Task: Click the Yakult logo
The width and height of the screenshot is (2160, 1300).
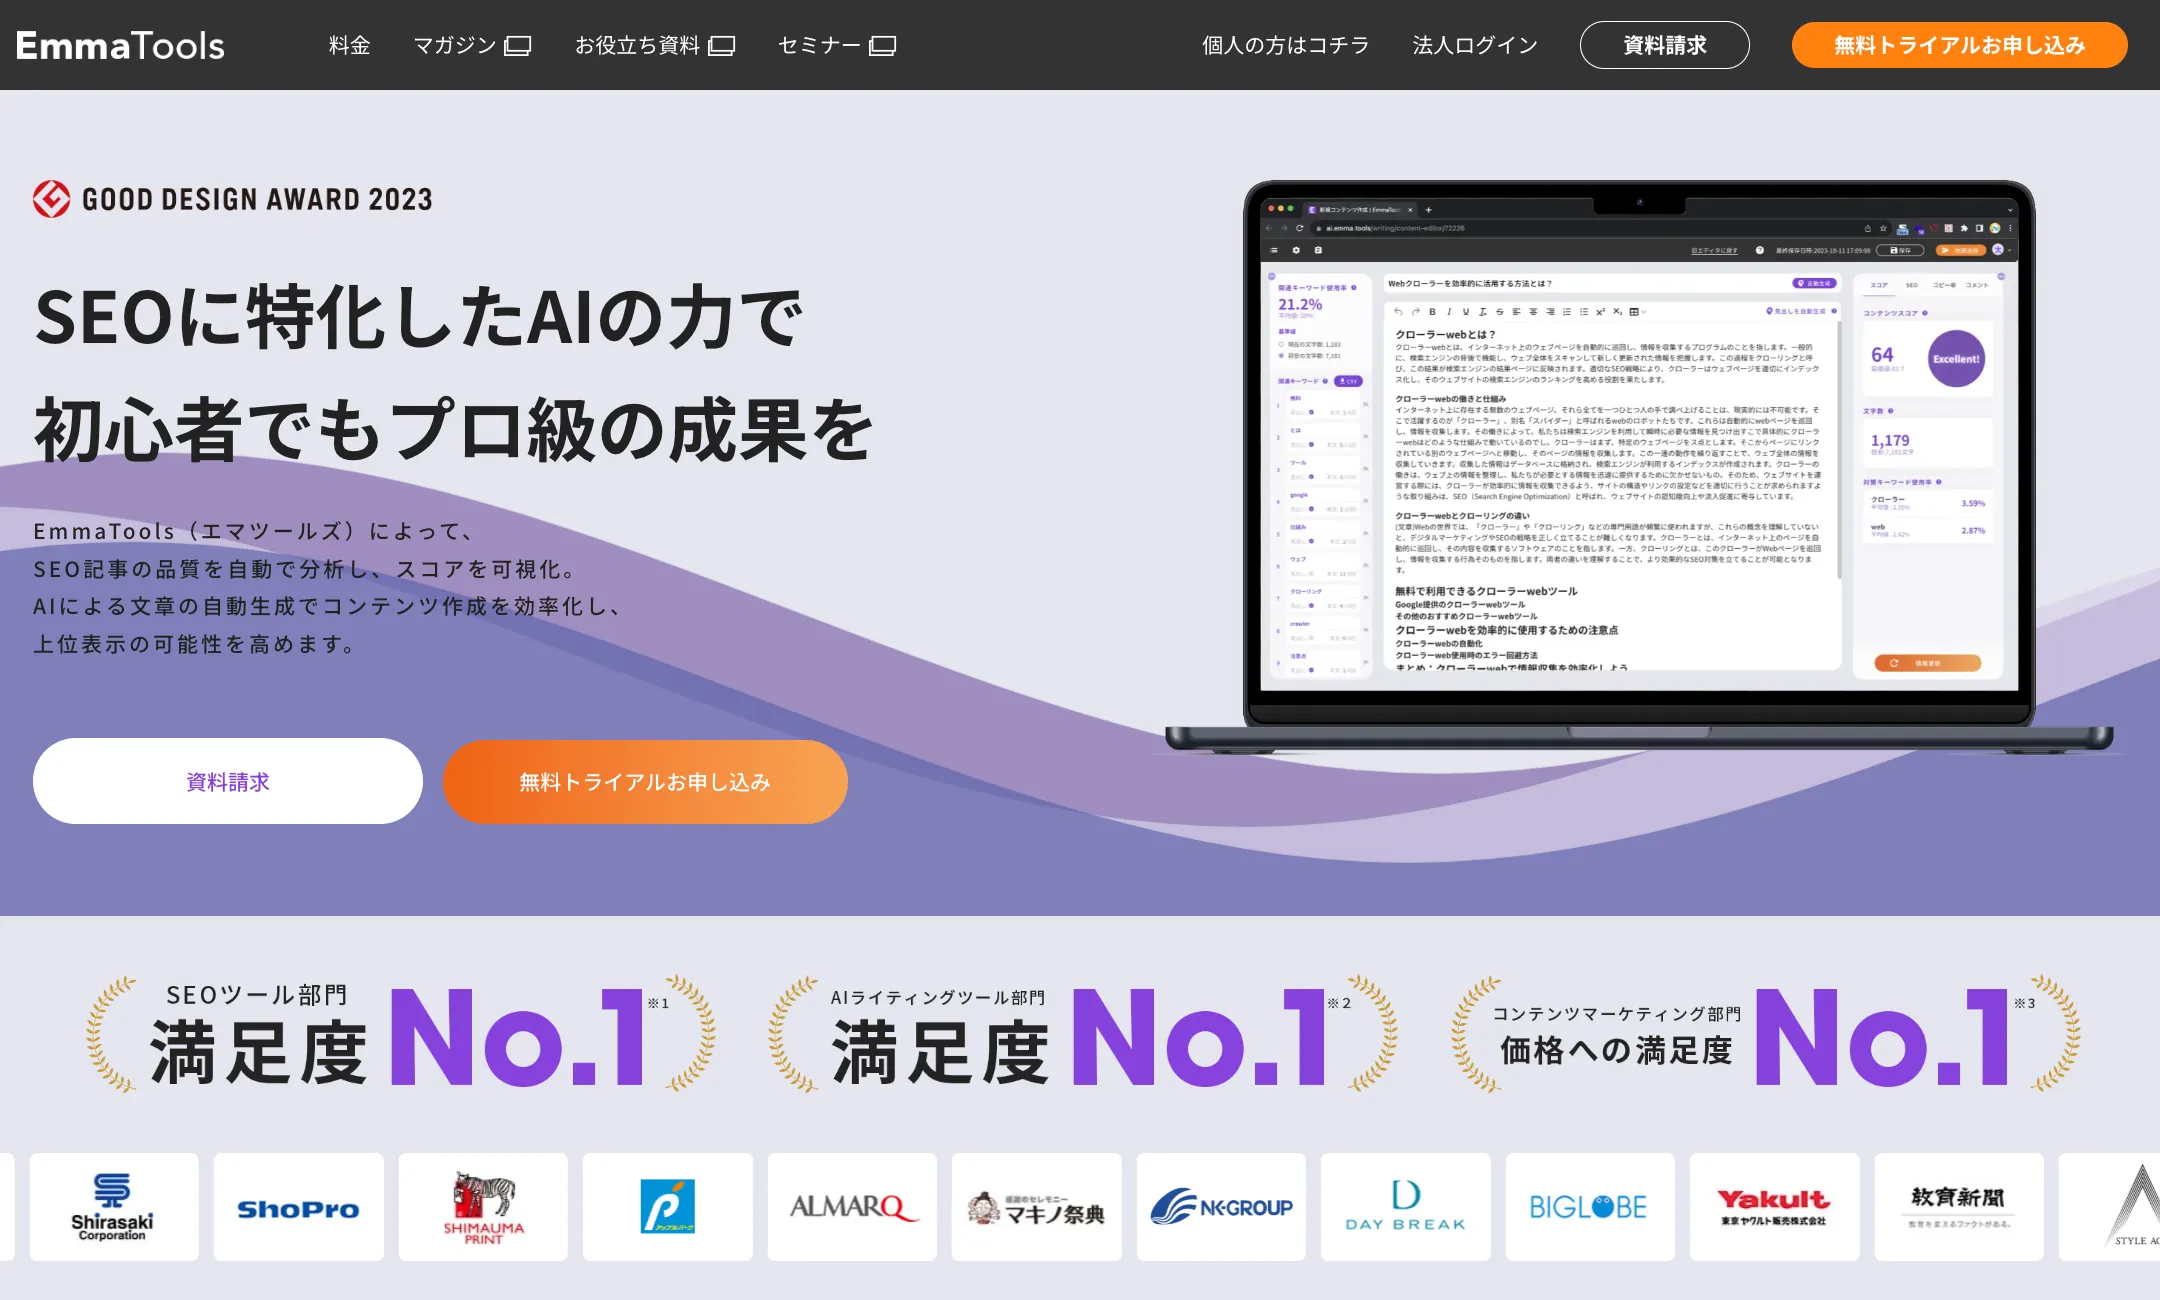Action: tap(1775, 1206)
